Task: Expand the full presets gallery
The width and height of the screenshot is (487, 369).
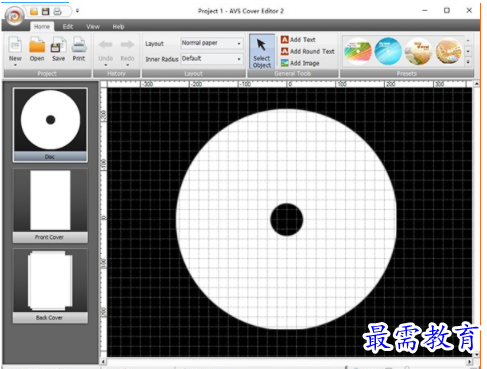Action: [468, 62]
